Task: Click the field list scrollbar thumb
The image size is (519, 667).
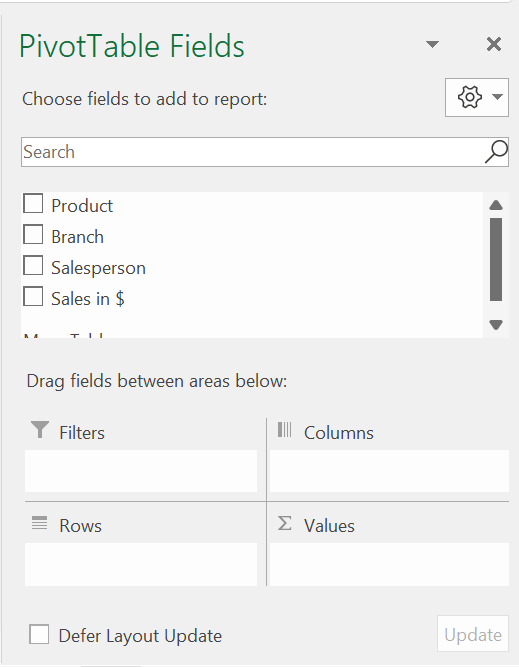Action: pyautogui.click(x=496, y=259)
